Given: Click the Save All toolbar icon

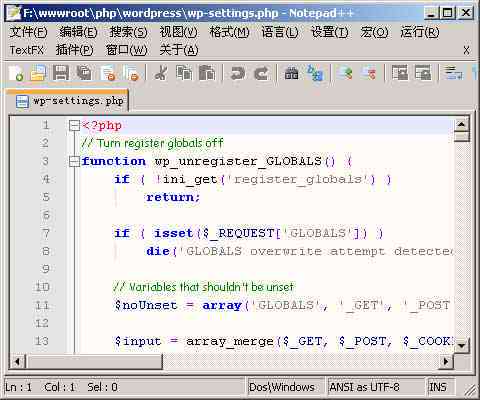Looking at the screenshot, I should tap(84, 73).
